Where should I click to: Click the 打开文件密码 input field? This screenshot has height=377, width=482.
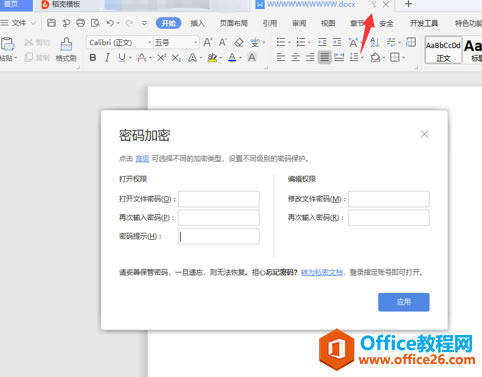click(219, 199)
